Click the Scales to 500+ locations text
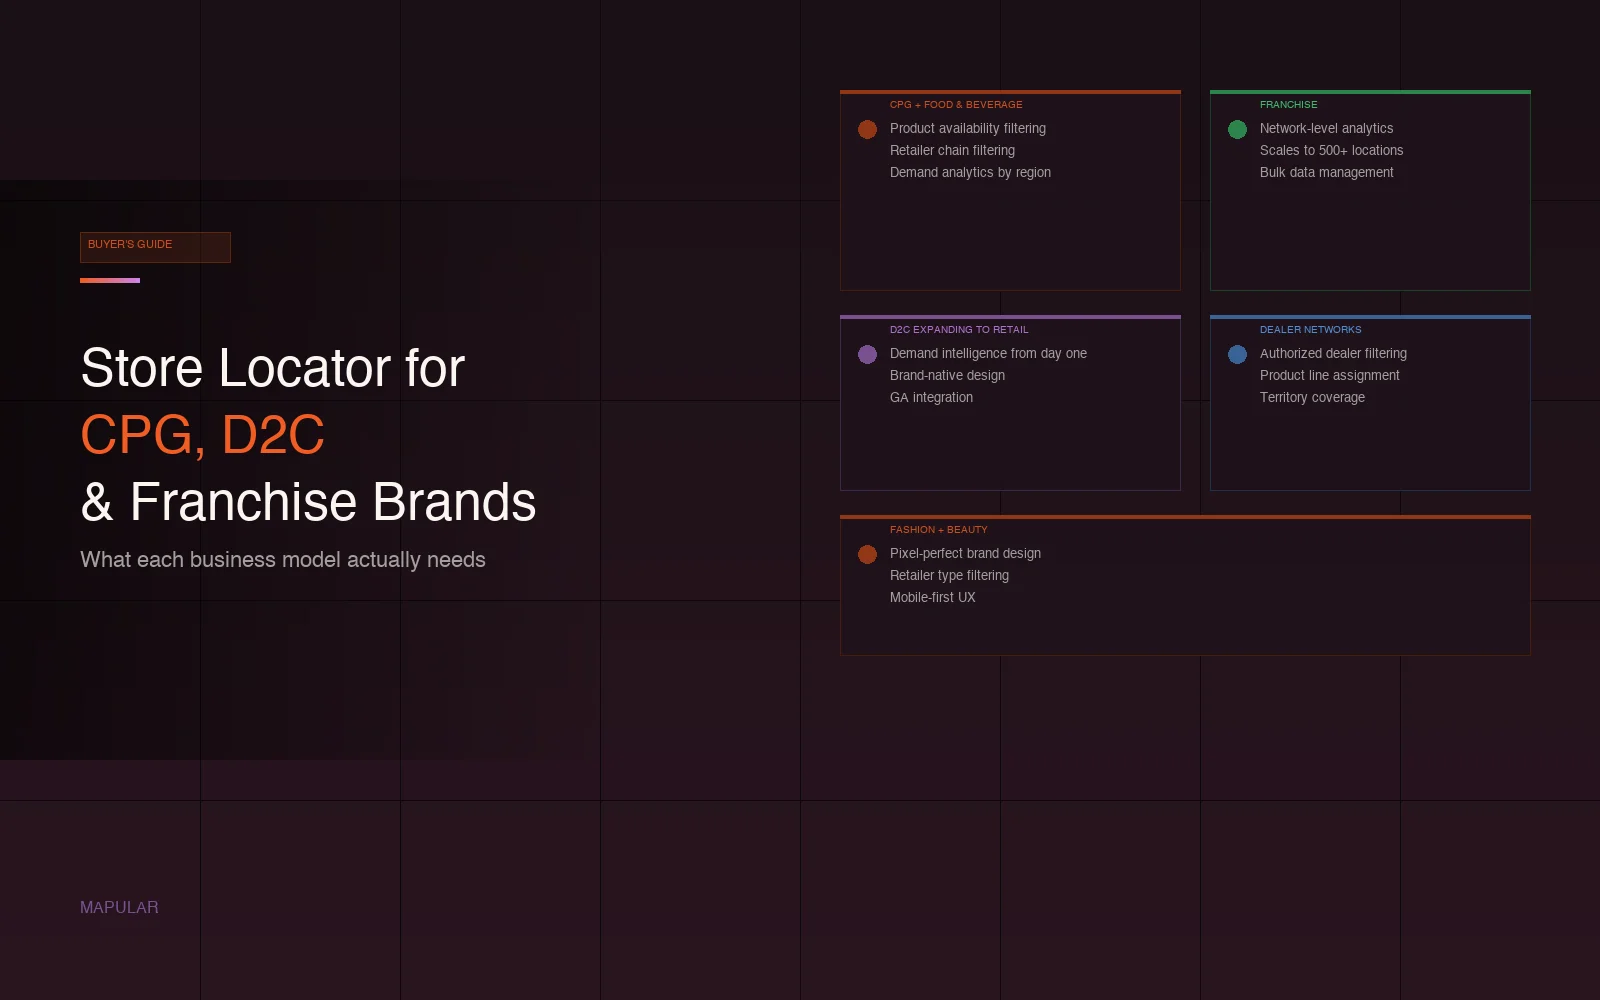This screenshot has height=1000, width=1600. (1331, 151)
